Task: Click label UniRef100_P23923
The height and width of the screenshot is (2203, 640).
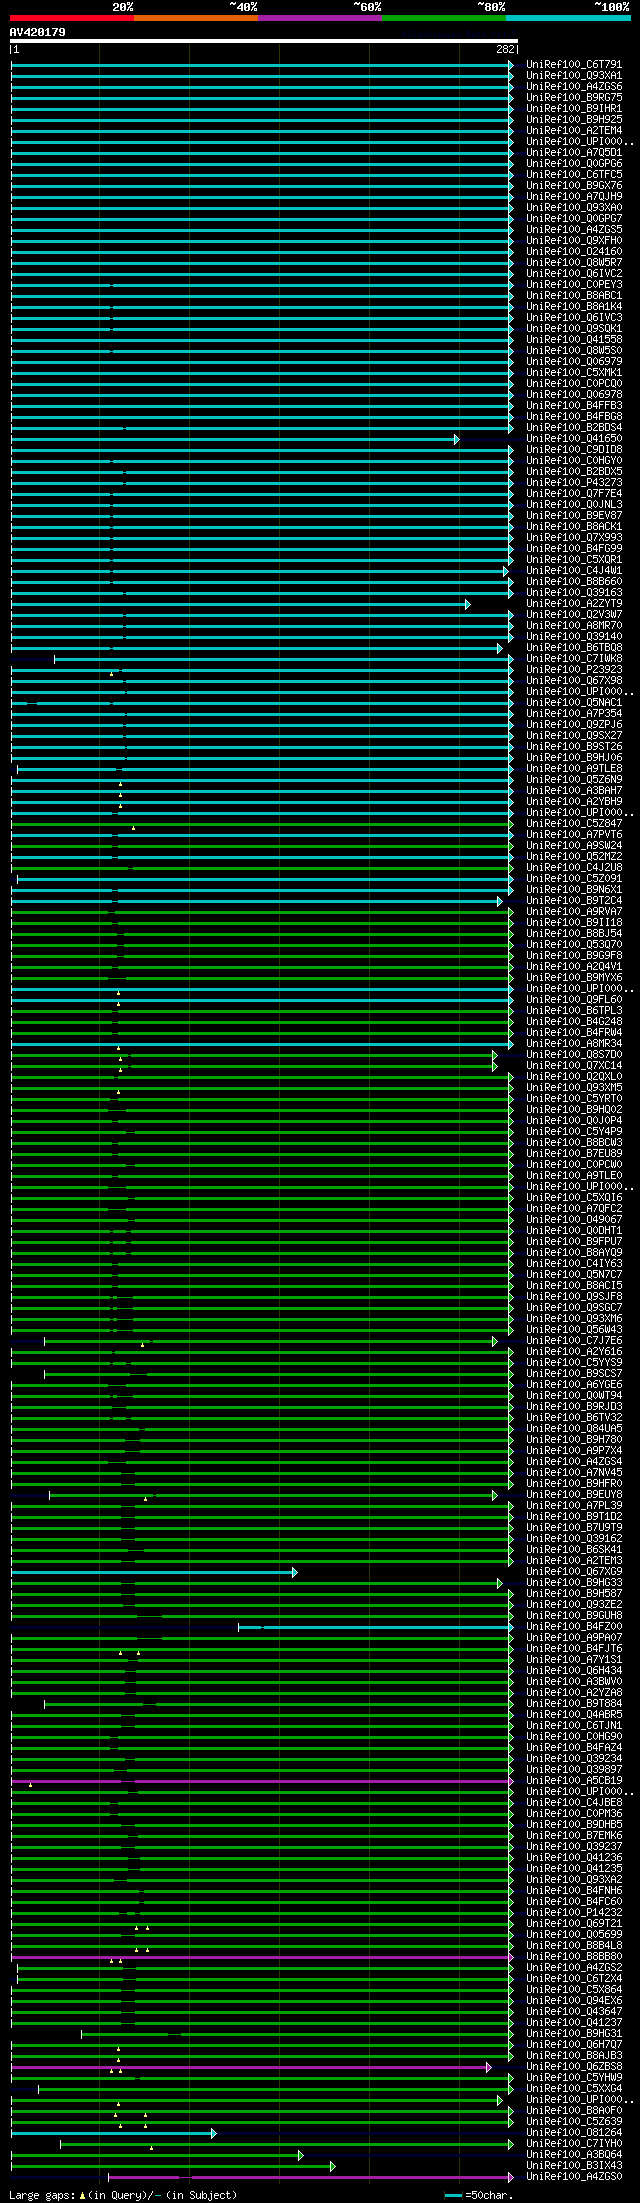Action: point(574,670)
